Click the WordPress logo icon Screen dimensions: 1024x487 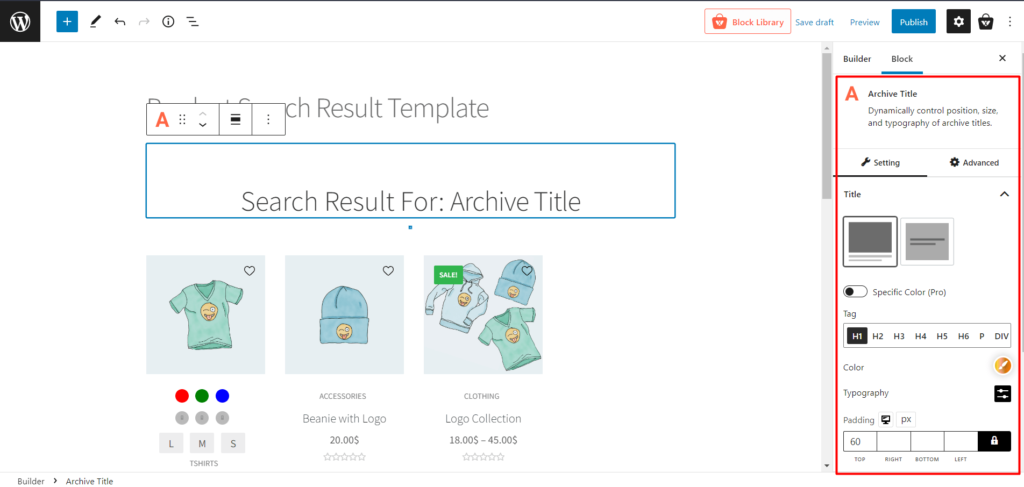coord(20,21)
